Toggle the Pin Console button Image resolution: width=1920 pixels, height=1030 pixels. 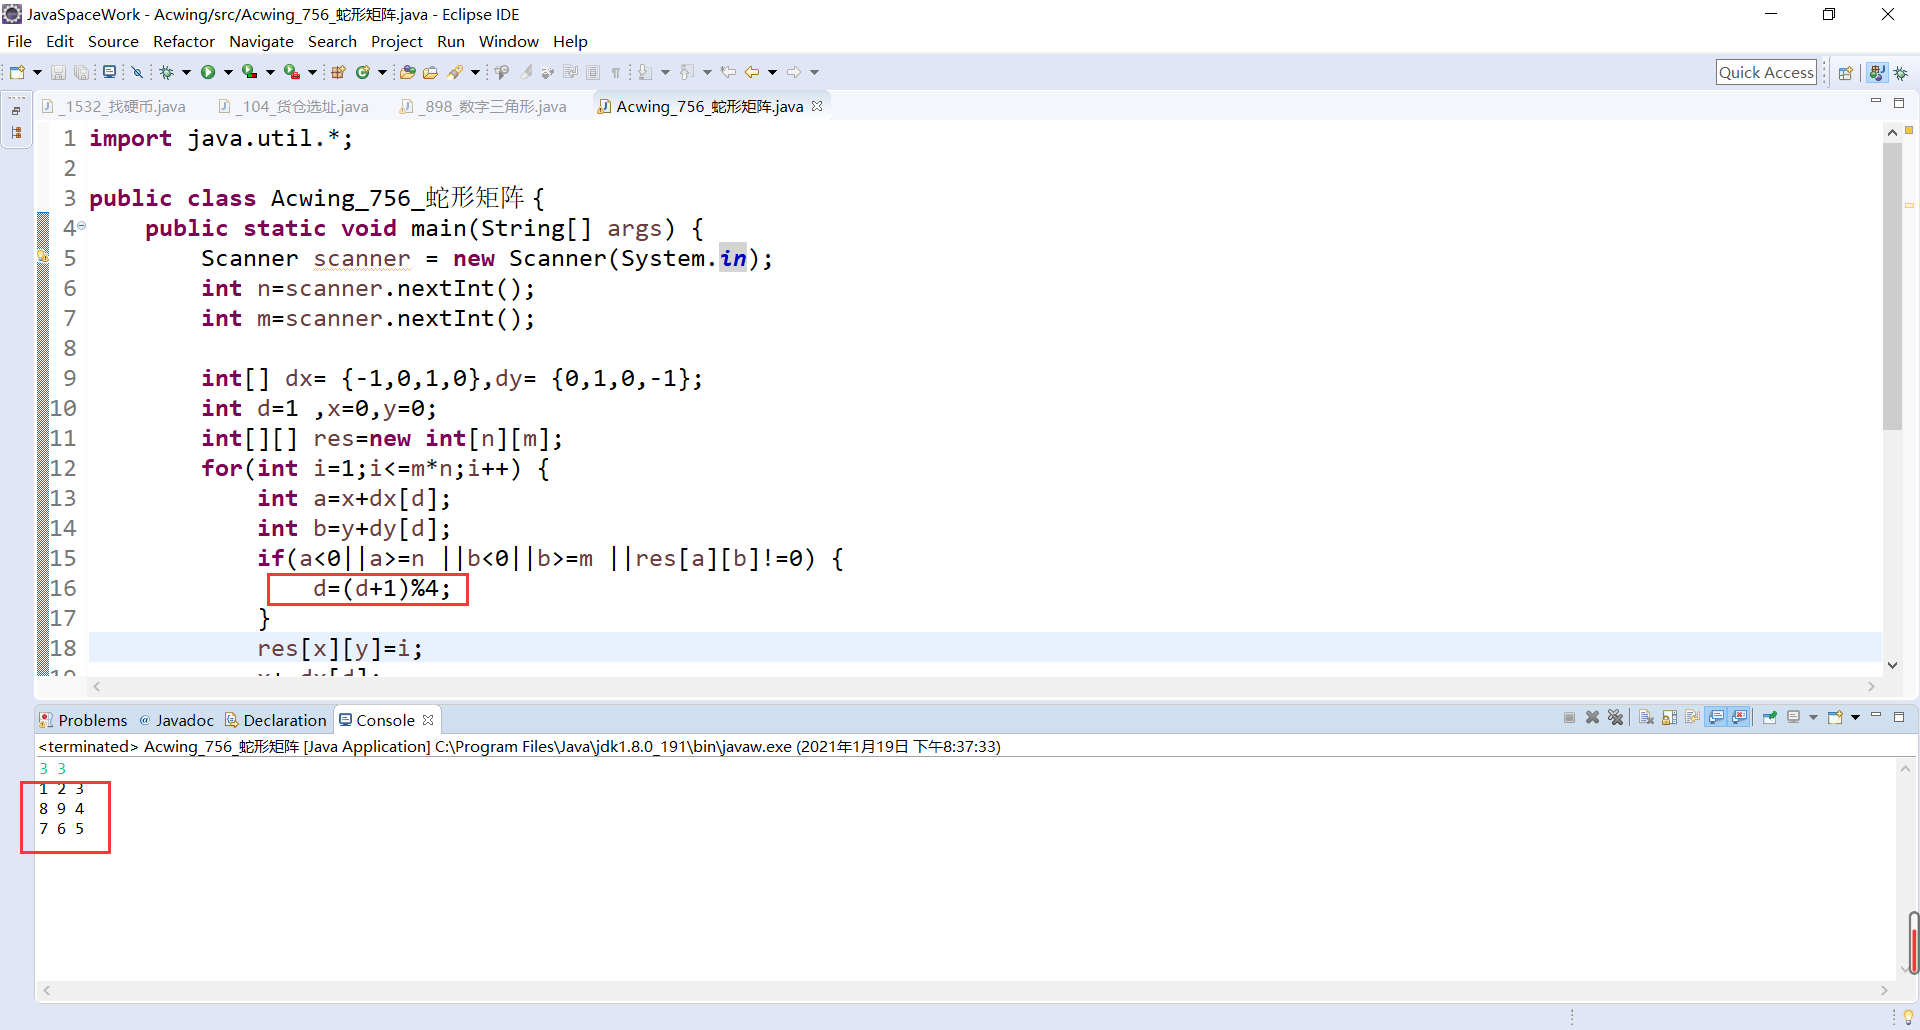[x=1770, y=717]
